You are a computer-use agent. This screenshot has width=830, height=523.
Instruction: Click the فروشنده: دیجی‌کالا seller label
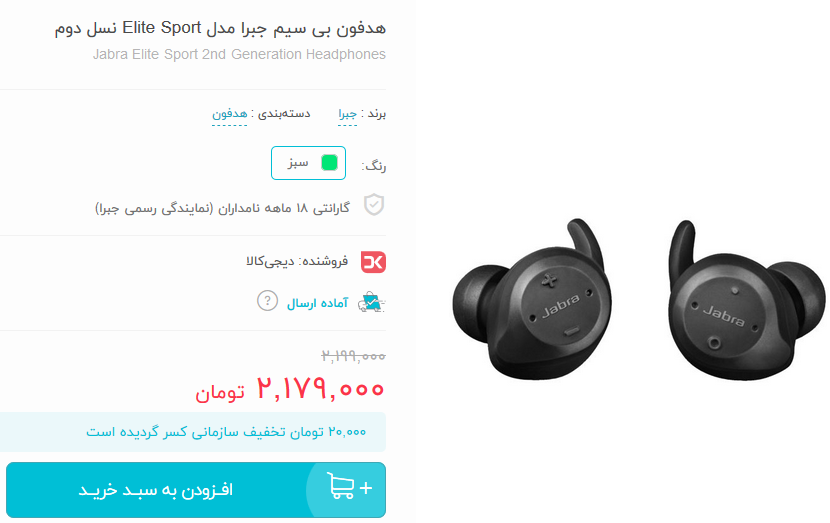(x=297, y=261)
